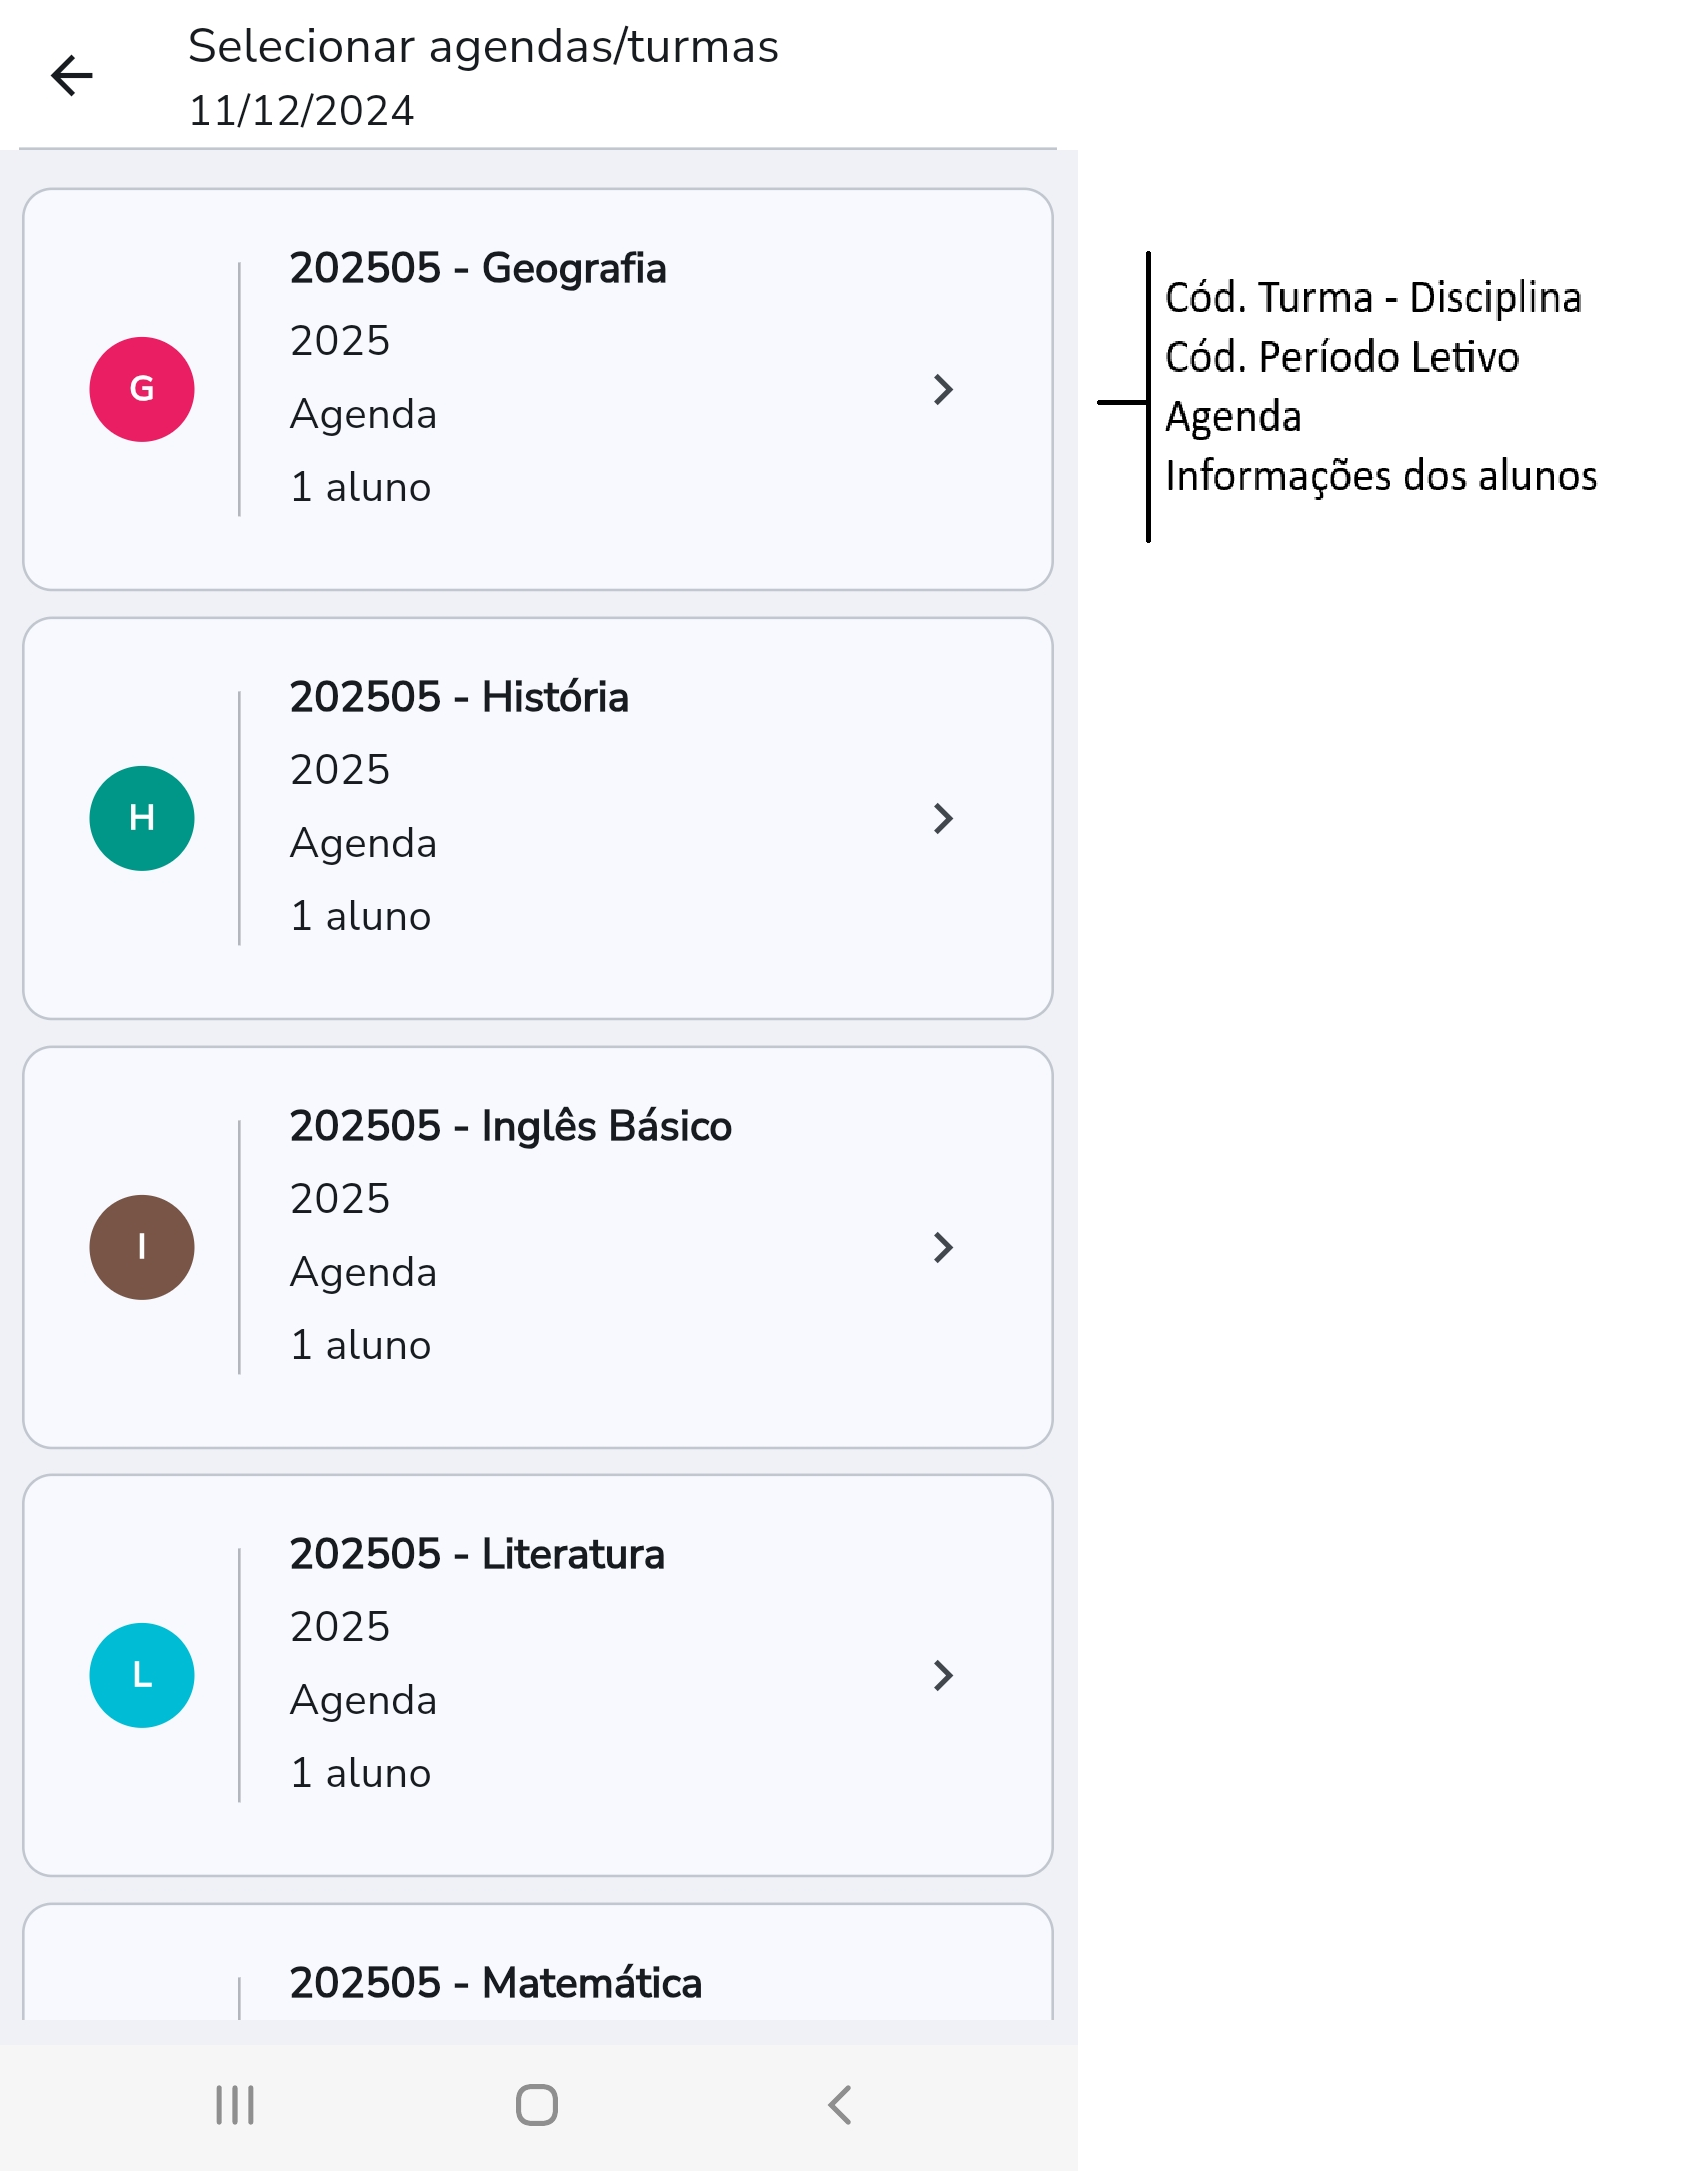Select the 202505 - Literatura title
This screenshot has width=1691, height=2171.
click(477, 1554)
